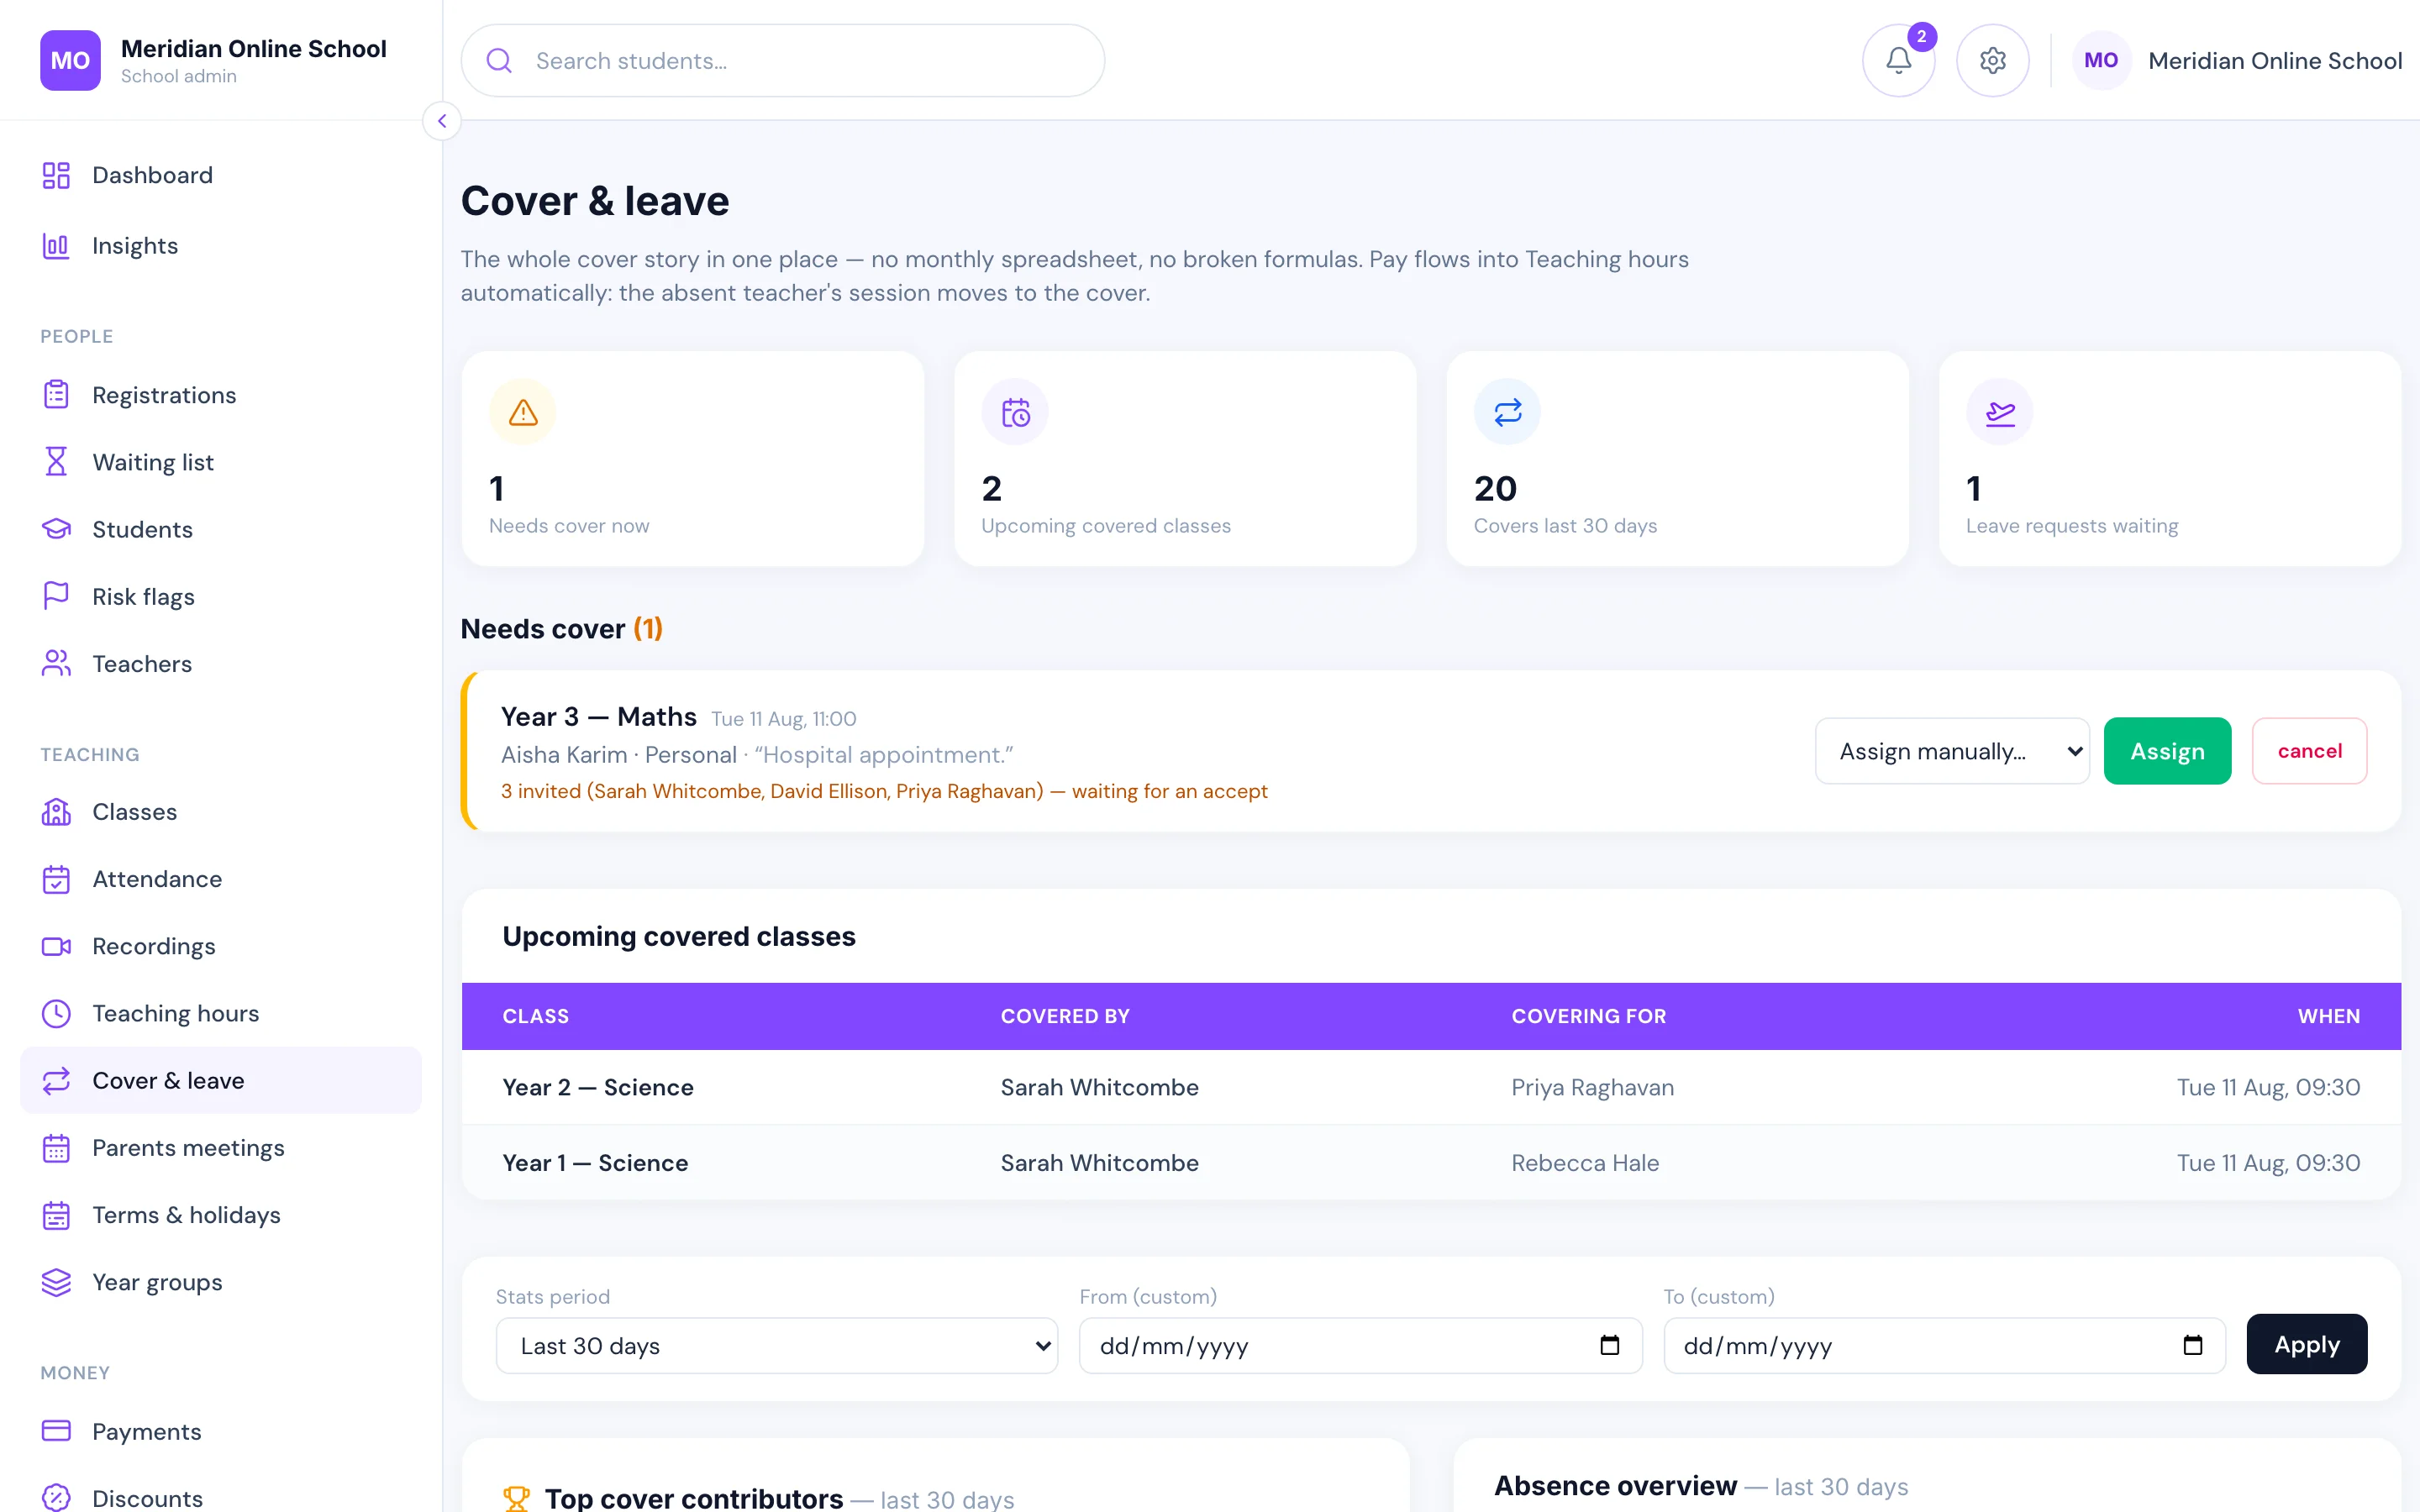Click the Waiting list hourglass icon
Image resolution: width=2420 pixels, height=1512 pixels.
[x=56, y=462]
